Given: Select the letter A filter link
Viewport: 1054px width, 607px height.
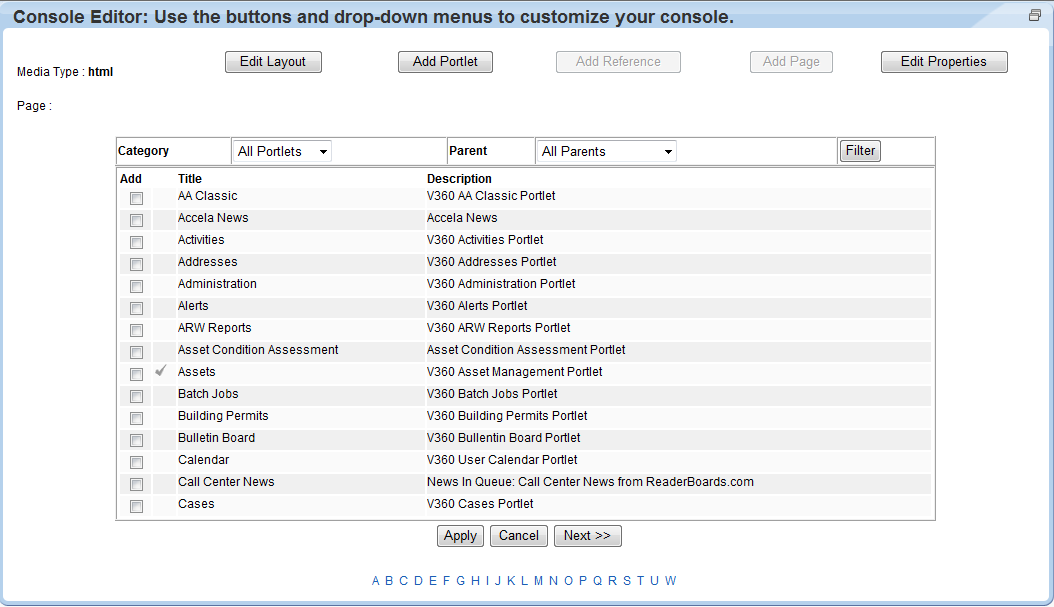Looking at the screenshot, I should pyautogui.click(x=375, y=580).
